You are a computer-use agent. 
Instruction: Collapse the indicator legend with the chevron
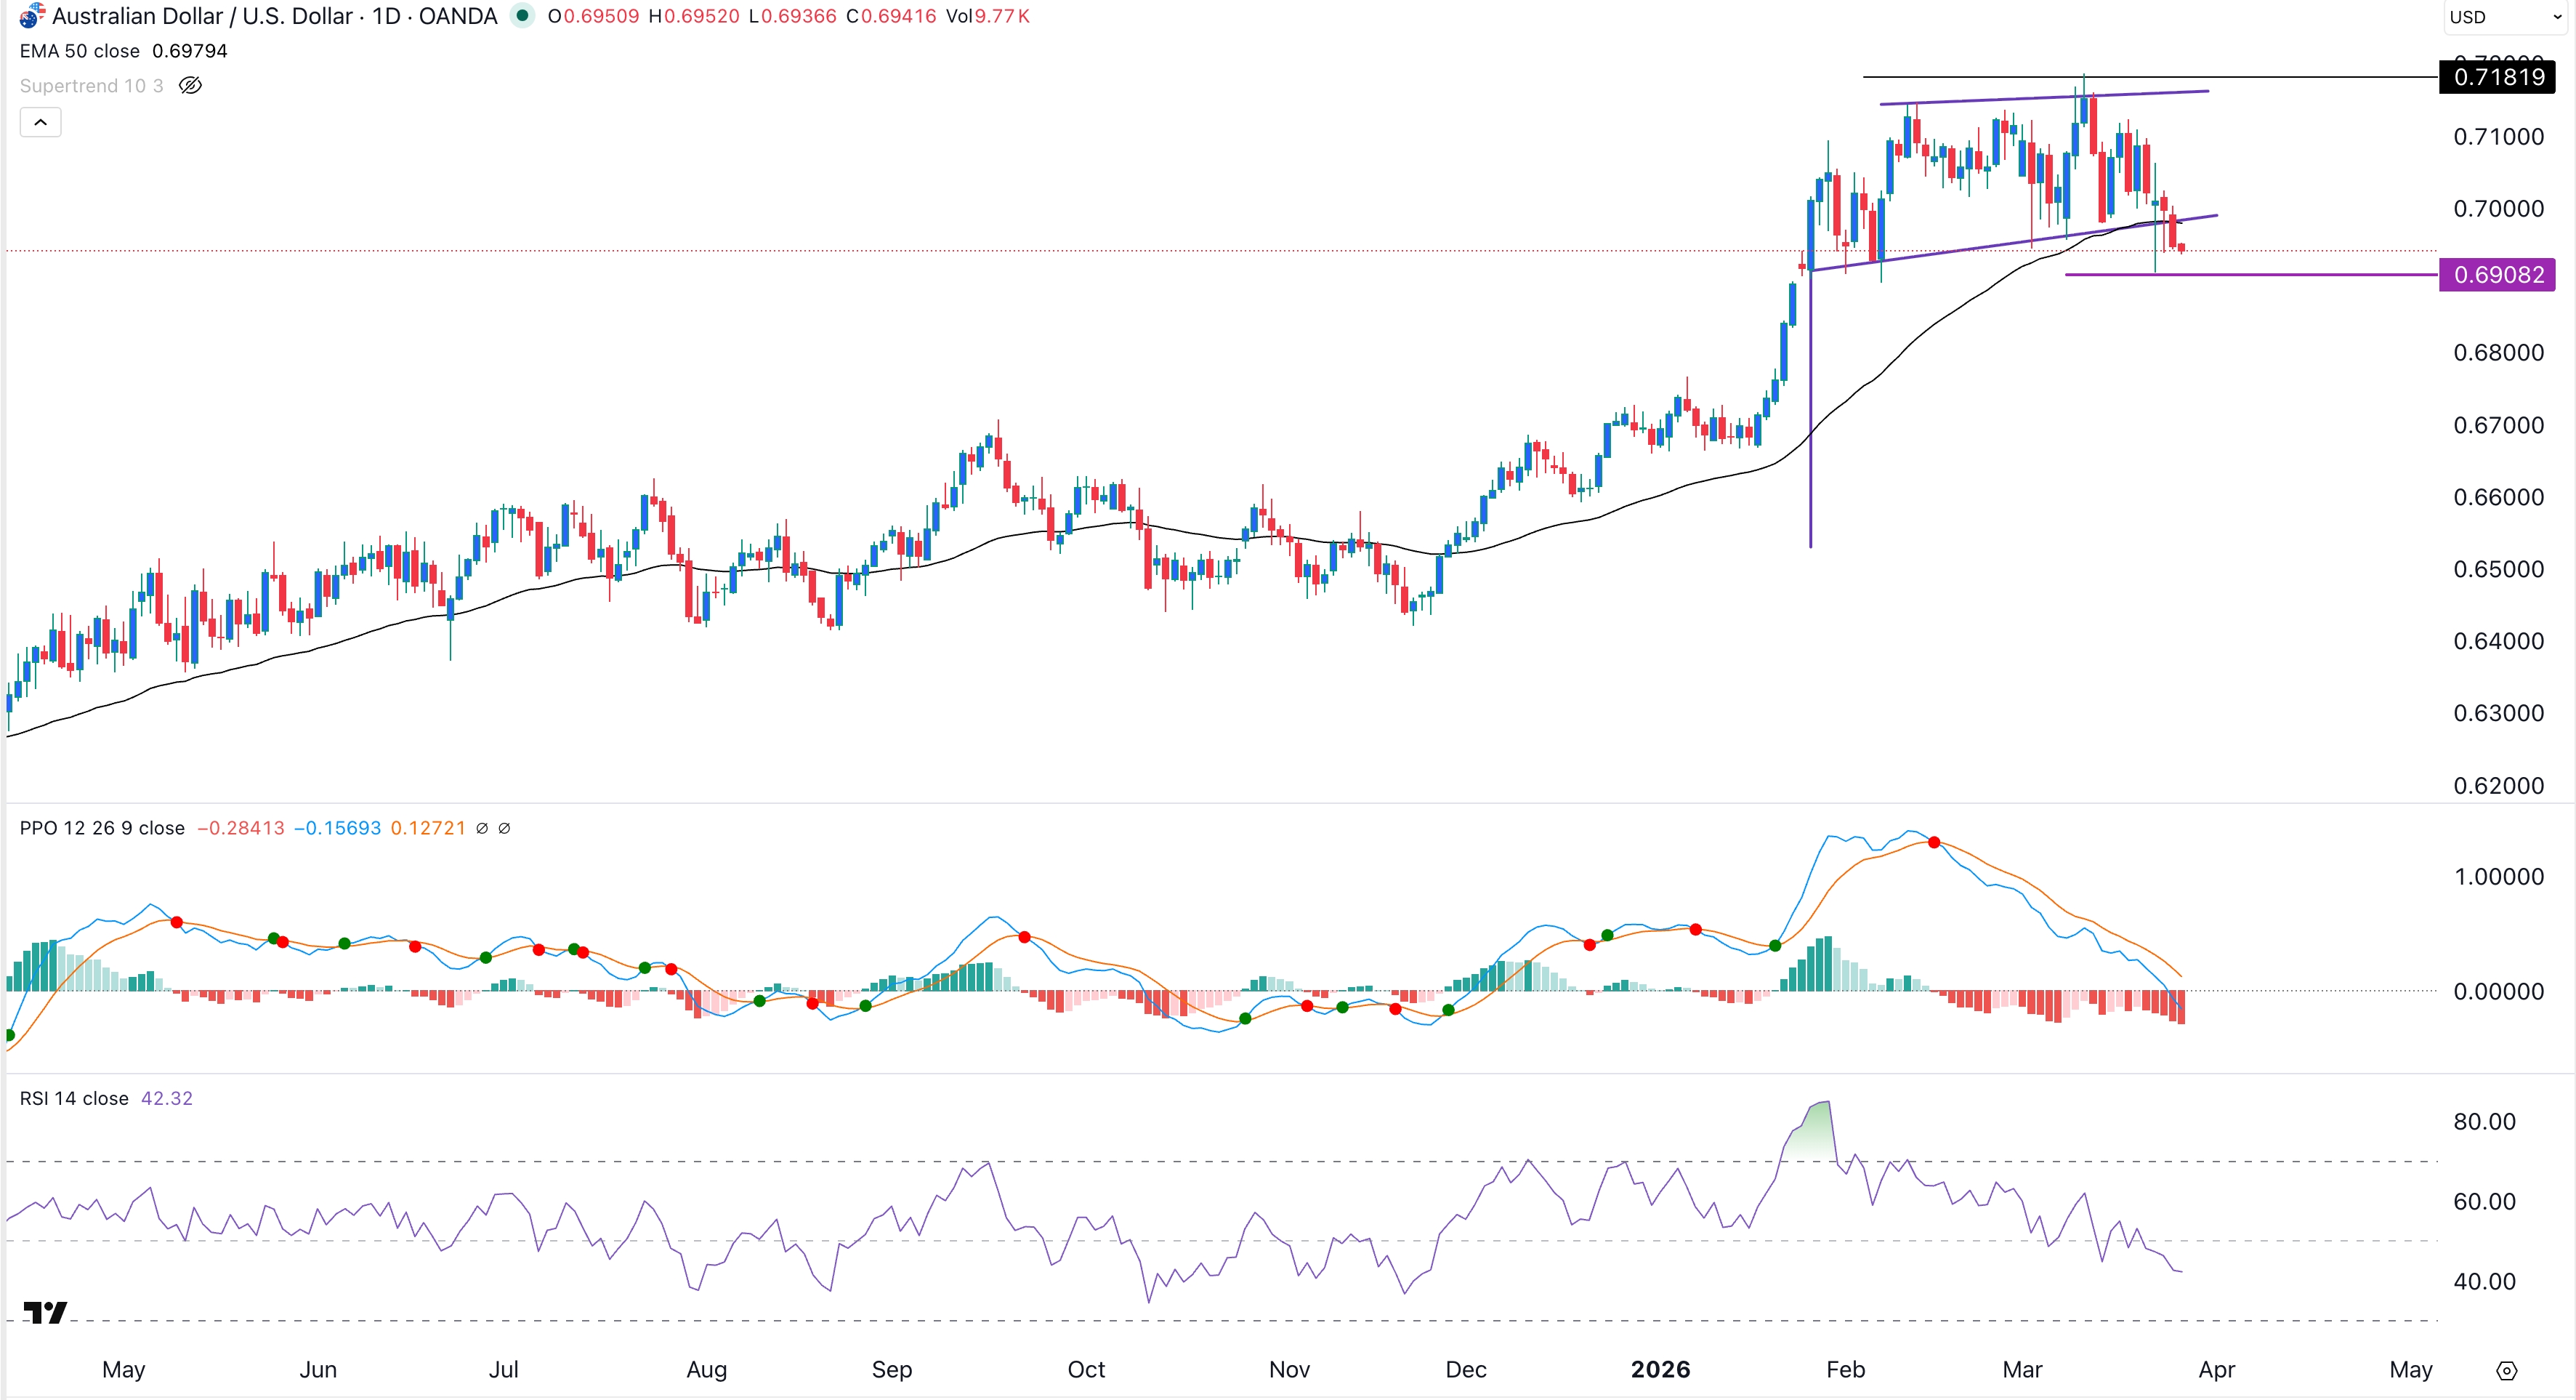tap(40, 121)
